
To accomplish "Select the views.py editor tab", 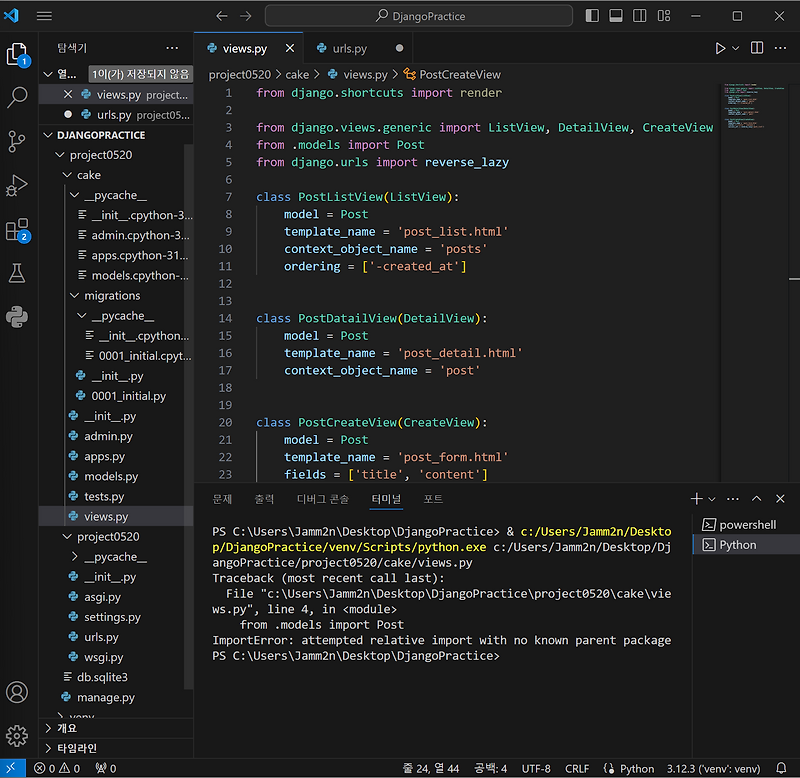I will click(x=248, y=48).
